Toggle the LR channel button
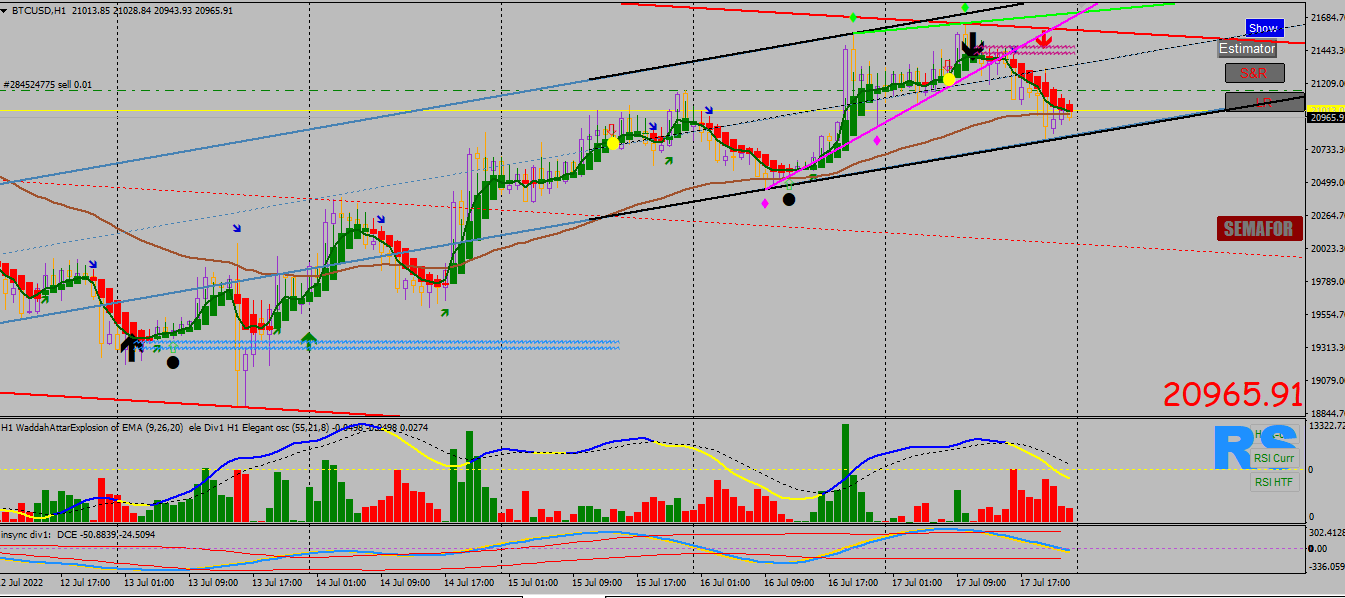 point(1264,102)
